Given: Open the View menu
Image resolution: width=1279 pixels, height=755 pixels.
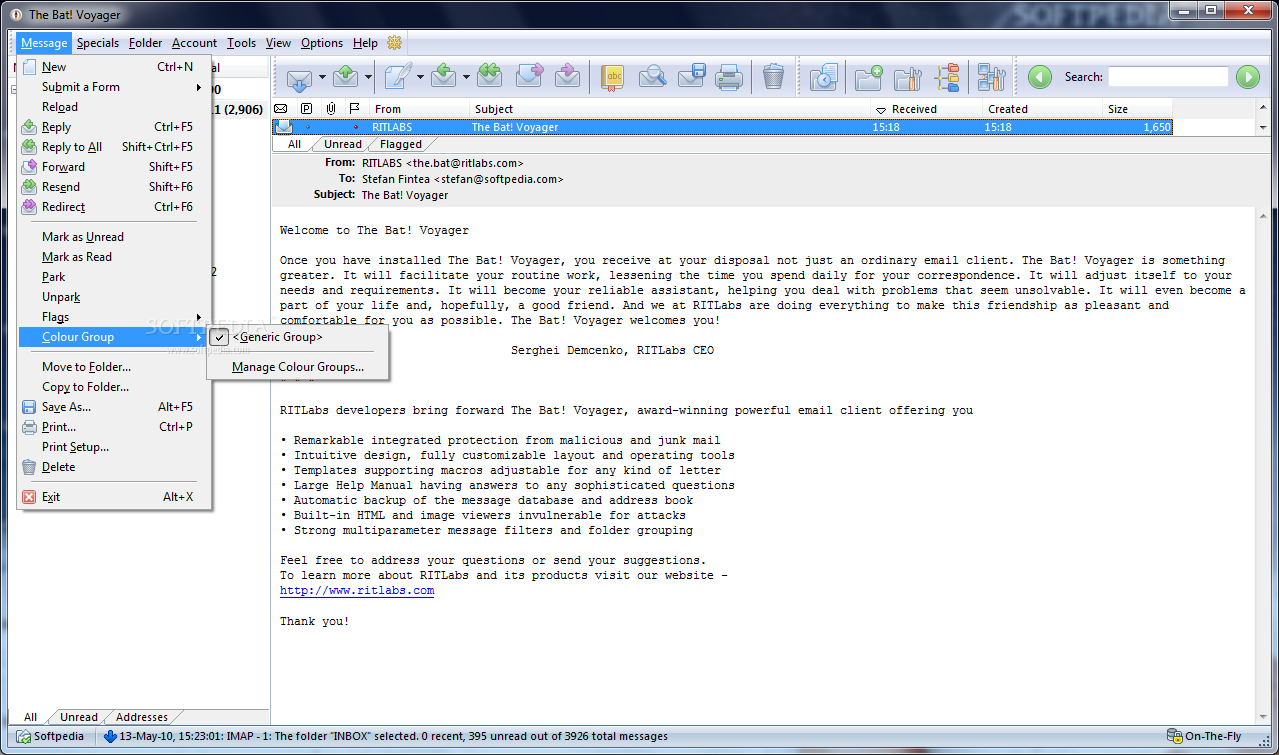Looking at the screenshot, I should click(278, 43).
